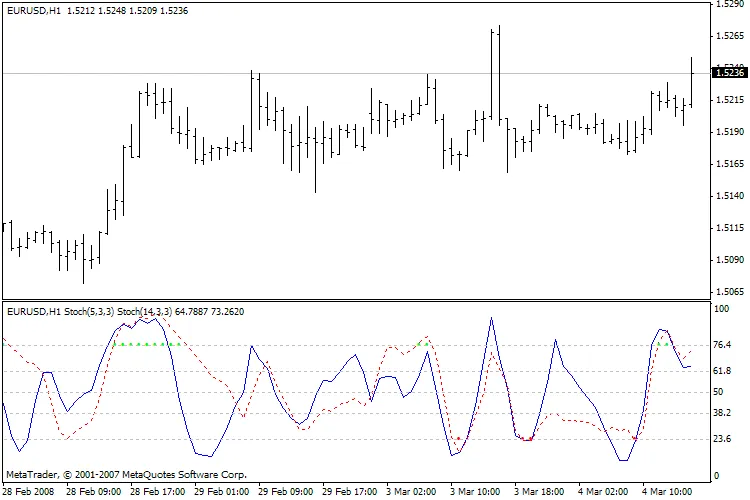Click the 1.5115 price axis label
Screen dimensions: 750x500
tap(729, 229)
